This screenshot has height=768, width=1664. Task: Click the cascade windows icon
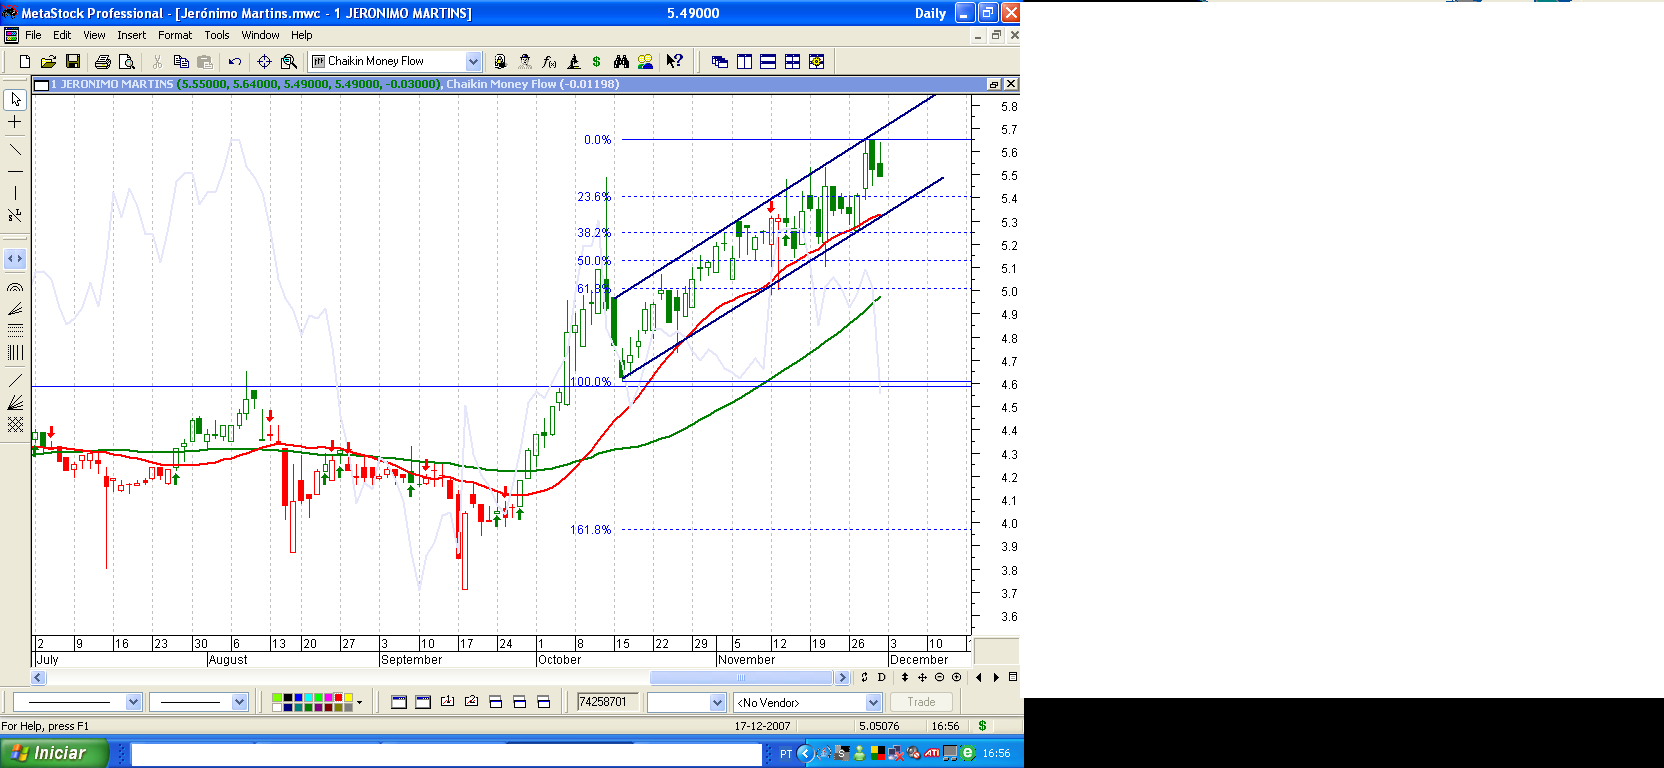point(720,62)
